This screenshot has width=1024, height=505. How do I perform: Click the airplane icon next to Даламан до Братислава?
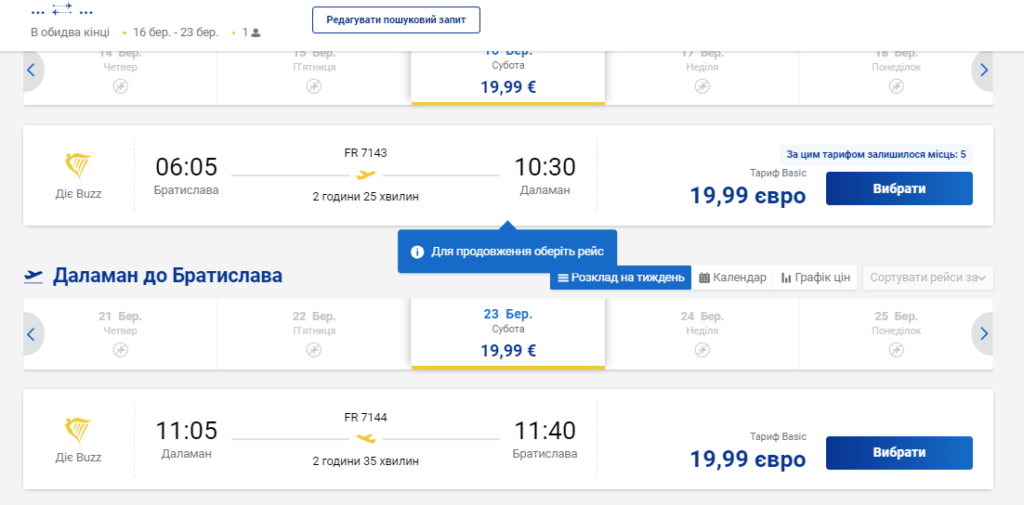pyautogui.click(x=33, y=276)
